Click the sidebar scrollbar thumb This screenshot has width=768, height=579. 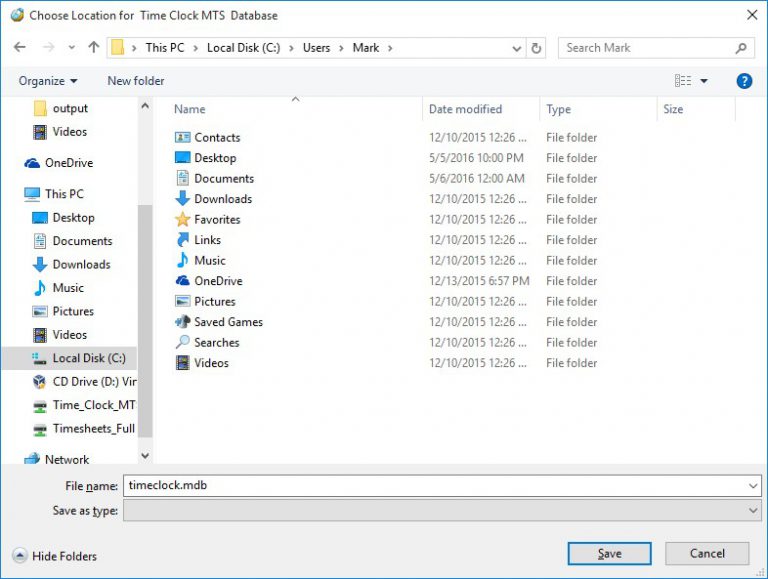[x=145, y=321]
